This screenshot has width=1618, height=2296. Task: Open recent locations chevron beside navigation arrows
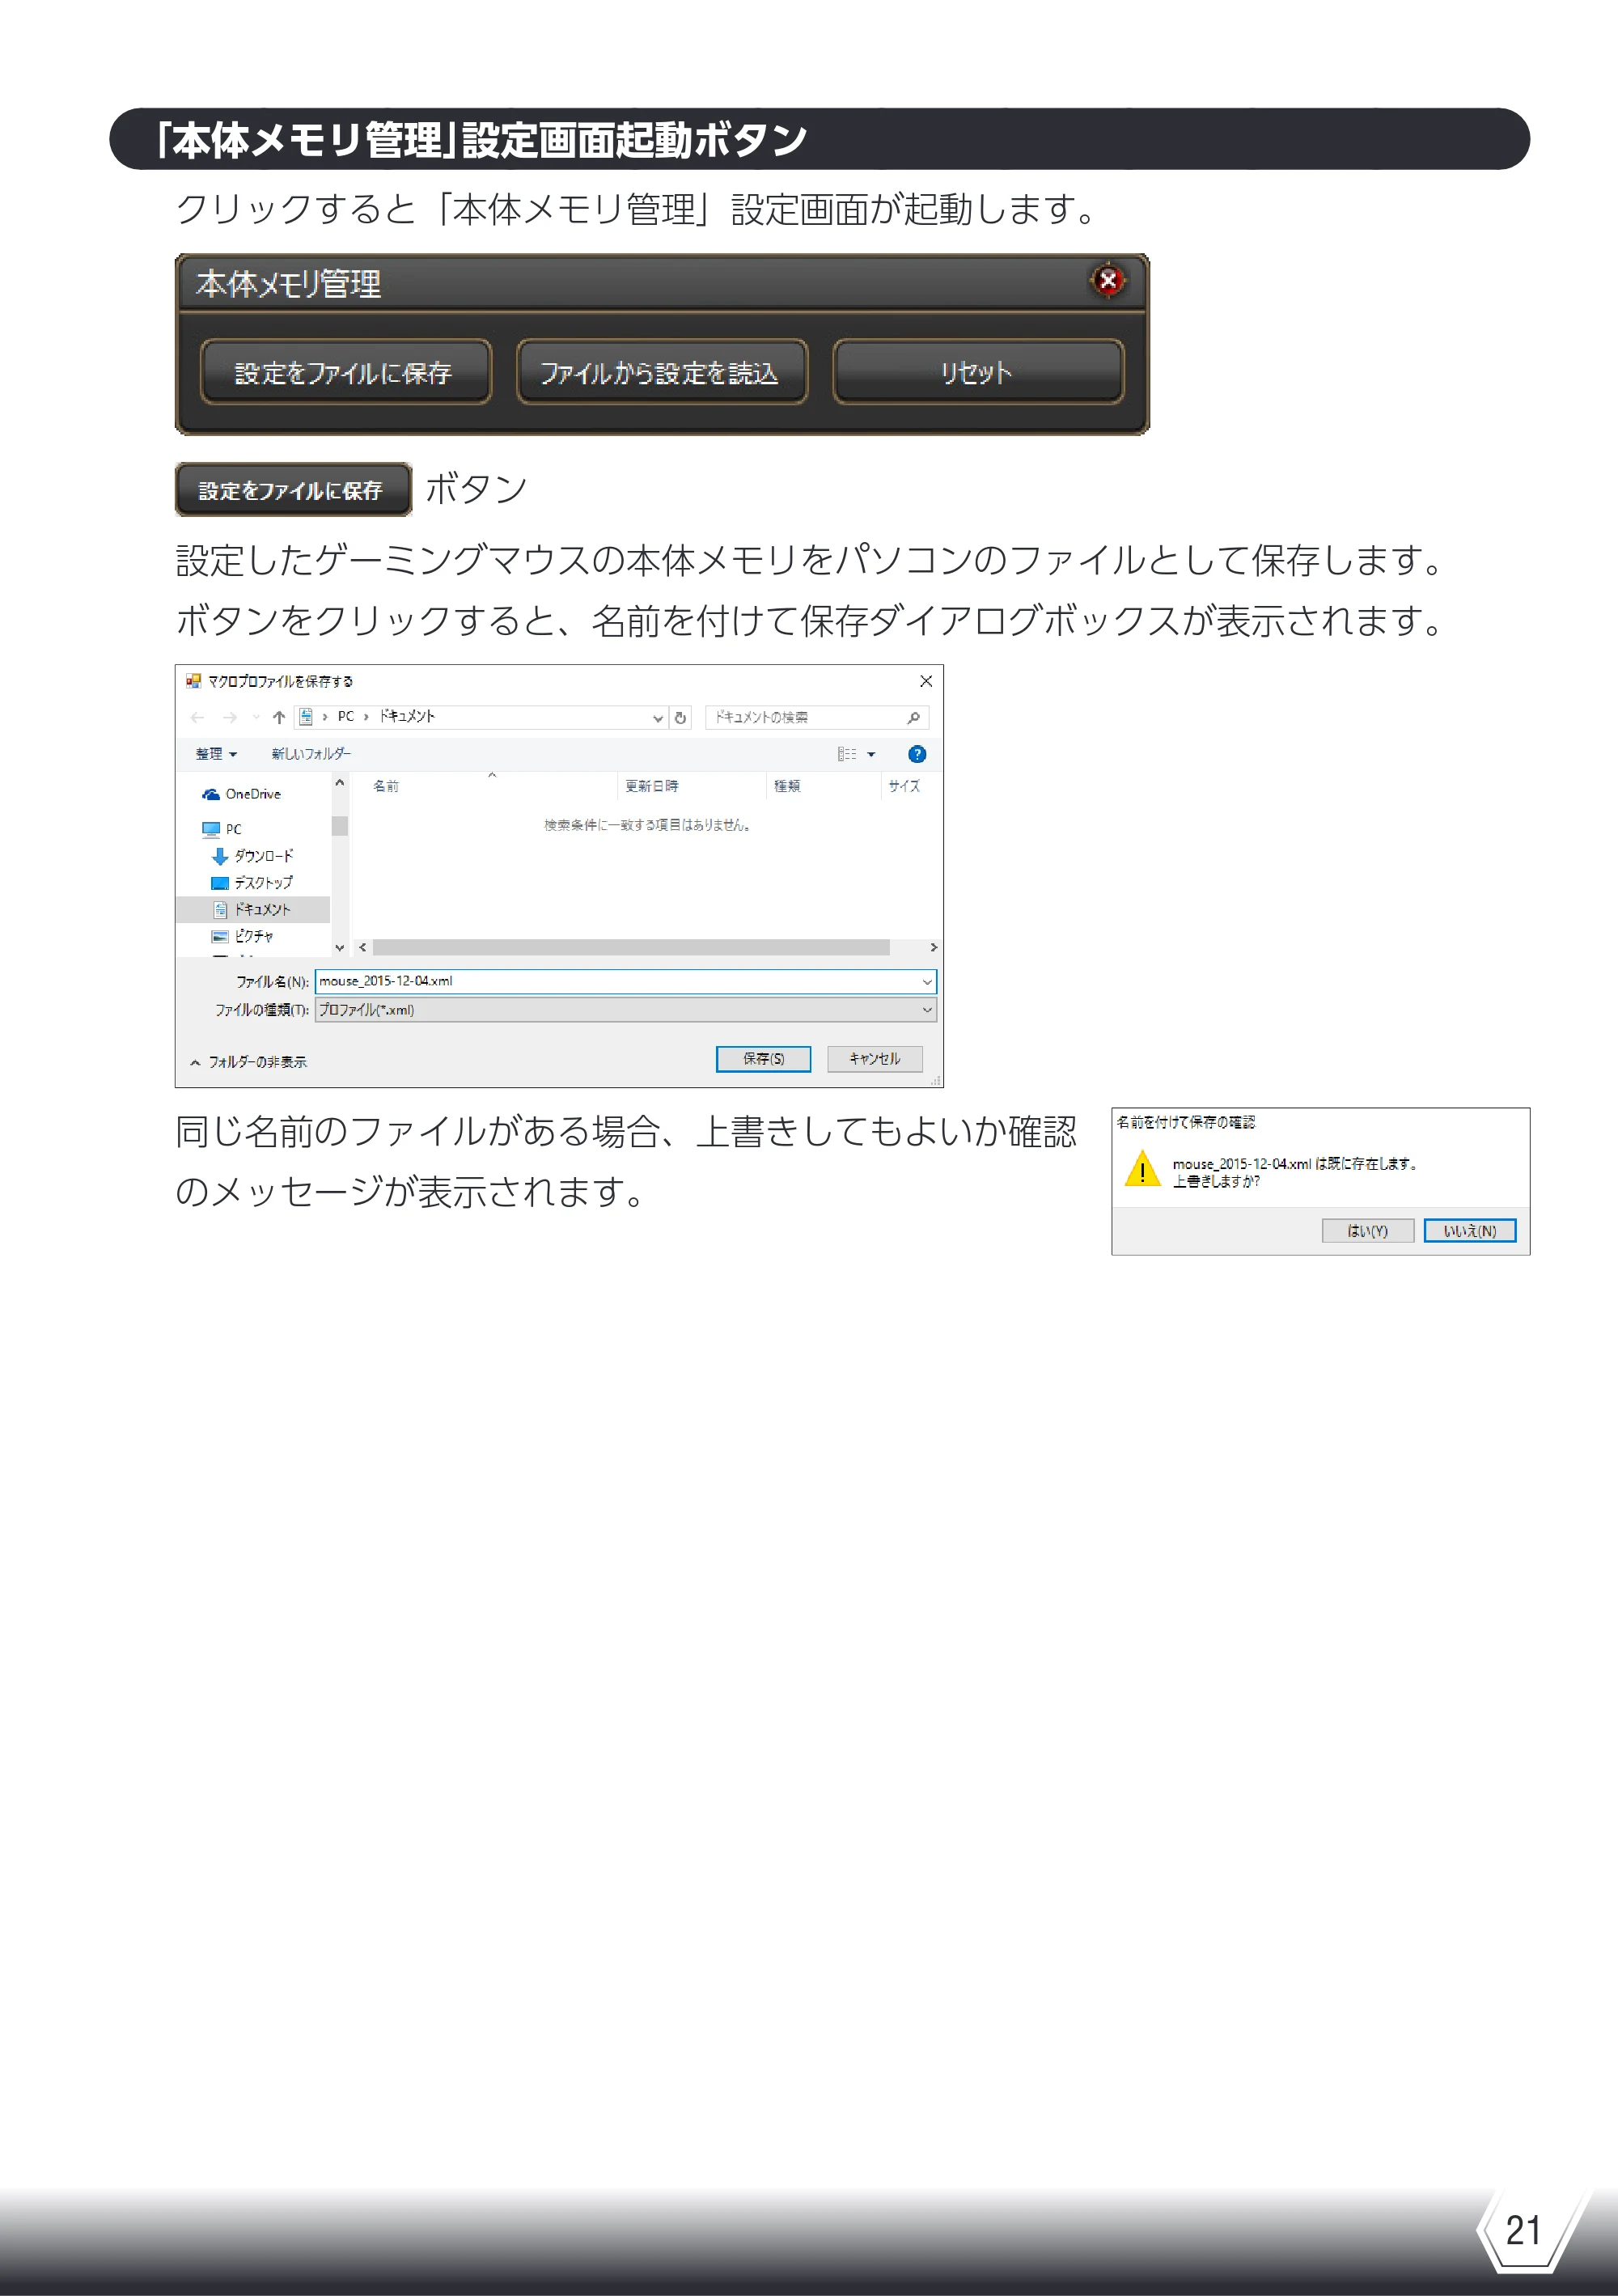(x=256, y=717)
